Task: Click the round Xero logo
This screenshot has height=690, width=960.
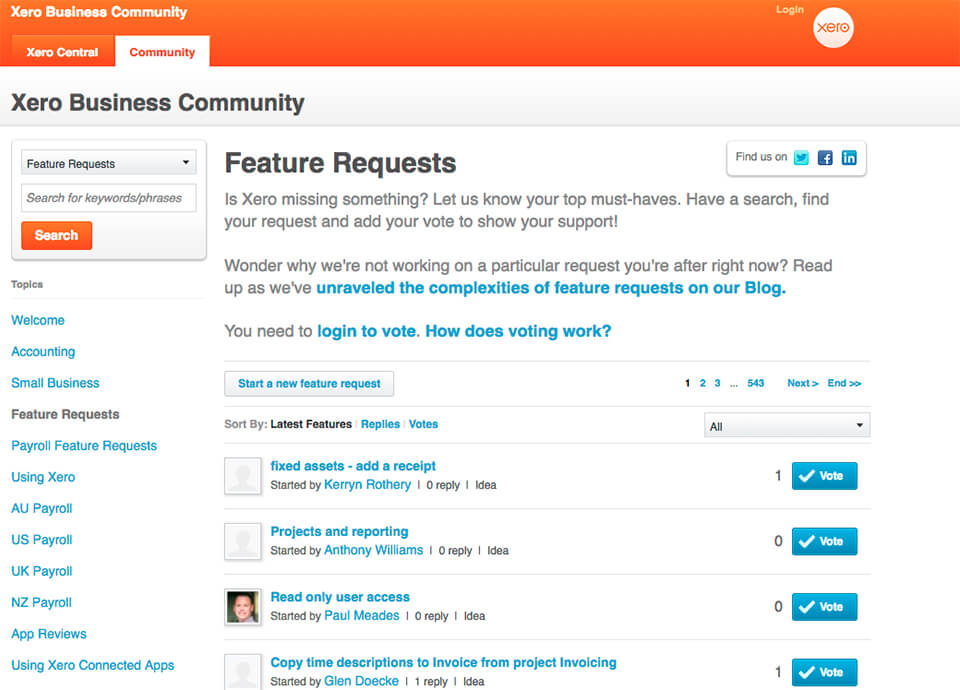Action: (x=833, y=28)
